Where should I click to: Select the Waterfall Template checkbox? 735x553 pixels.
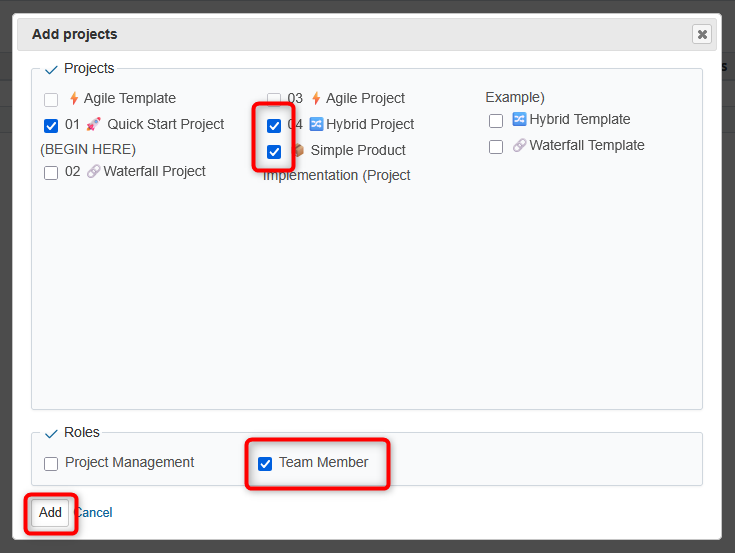[x=496, y=147]
